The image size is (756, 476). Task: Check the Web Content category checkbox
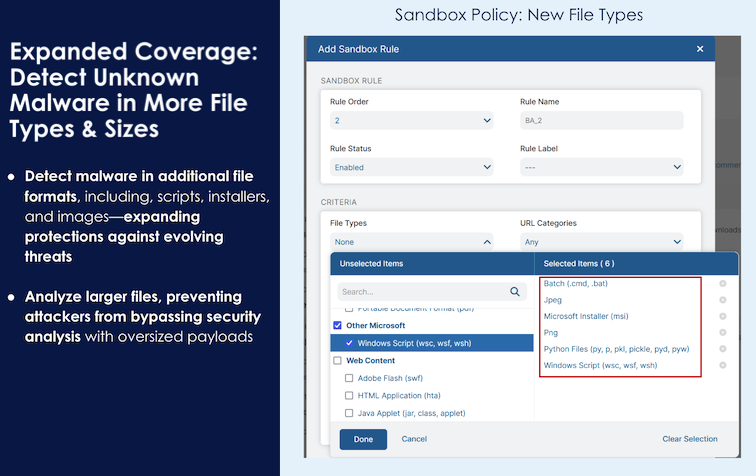(x=338, y=360)
